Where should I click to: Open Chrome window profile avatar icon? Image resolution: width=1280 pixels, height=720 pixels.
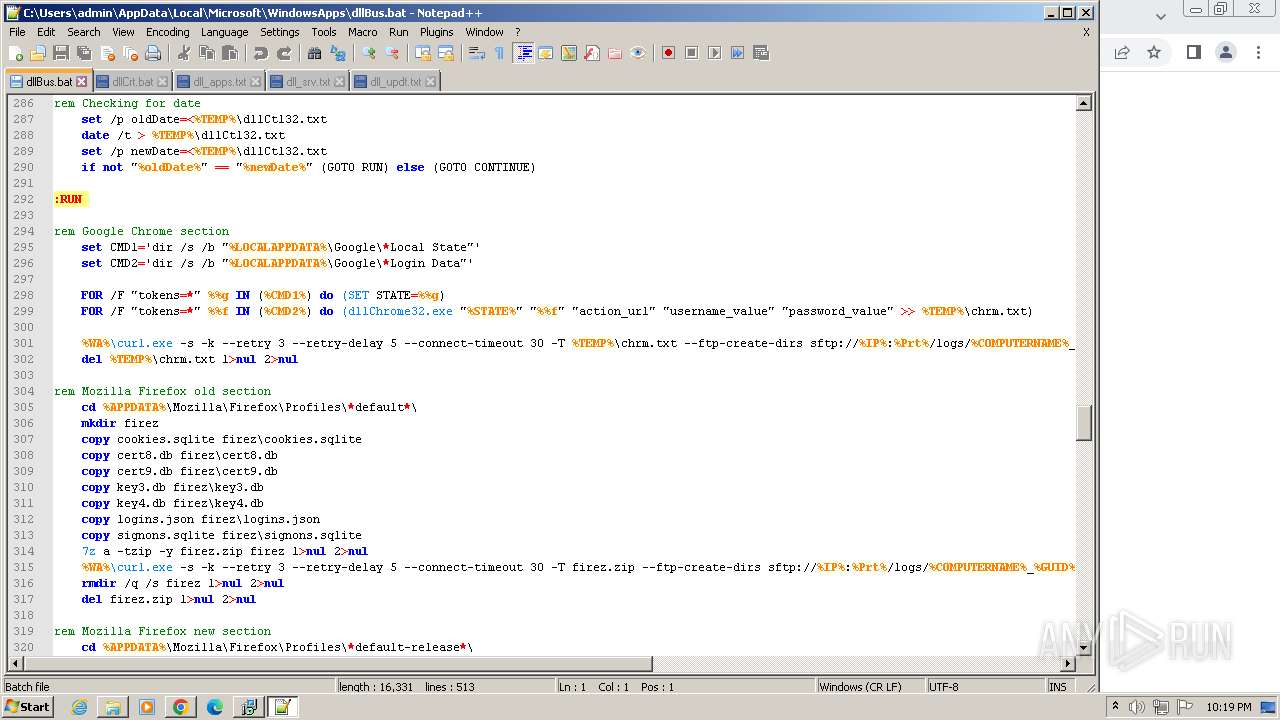point(1226,52)
